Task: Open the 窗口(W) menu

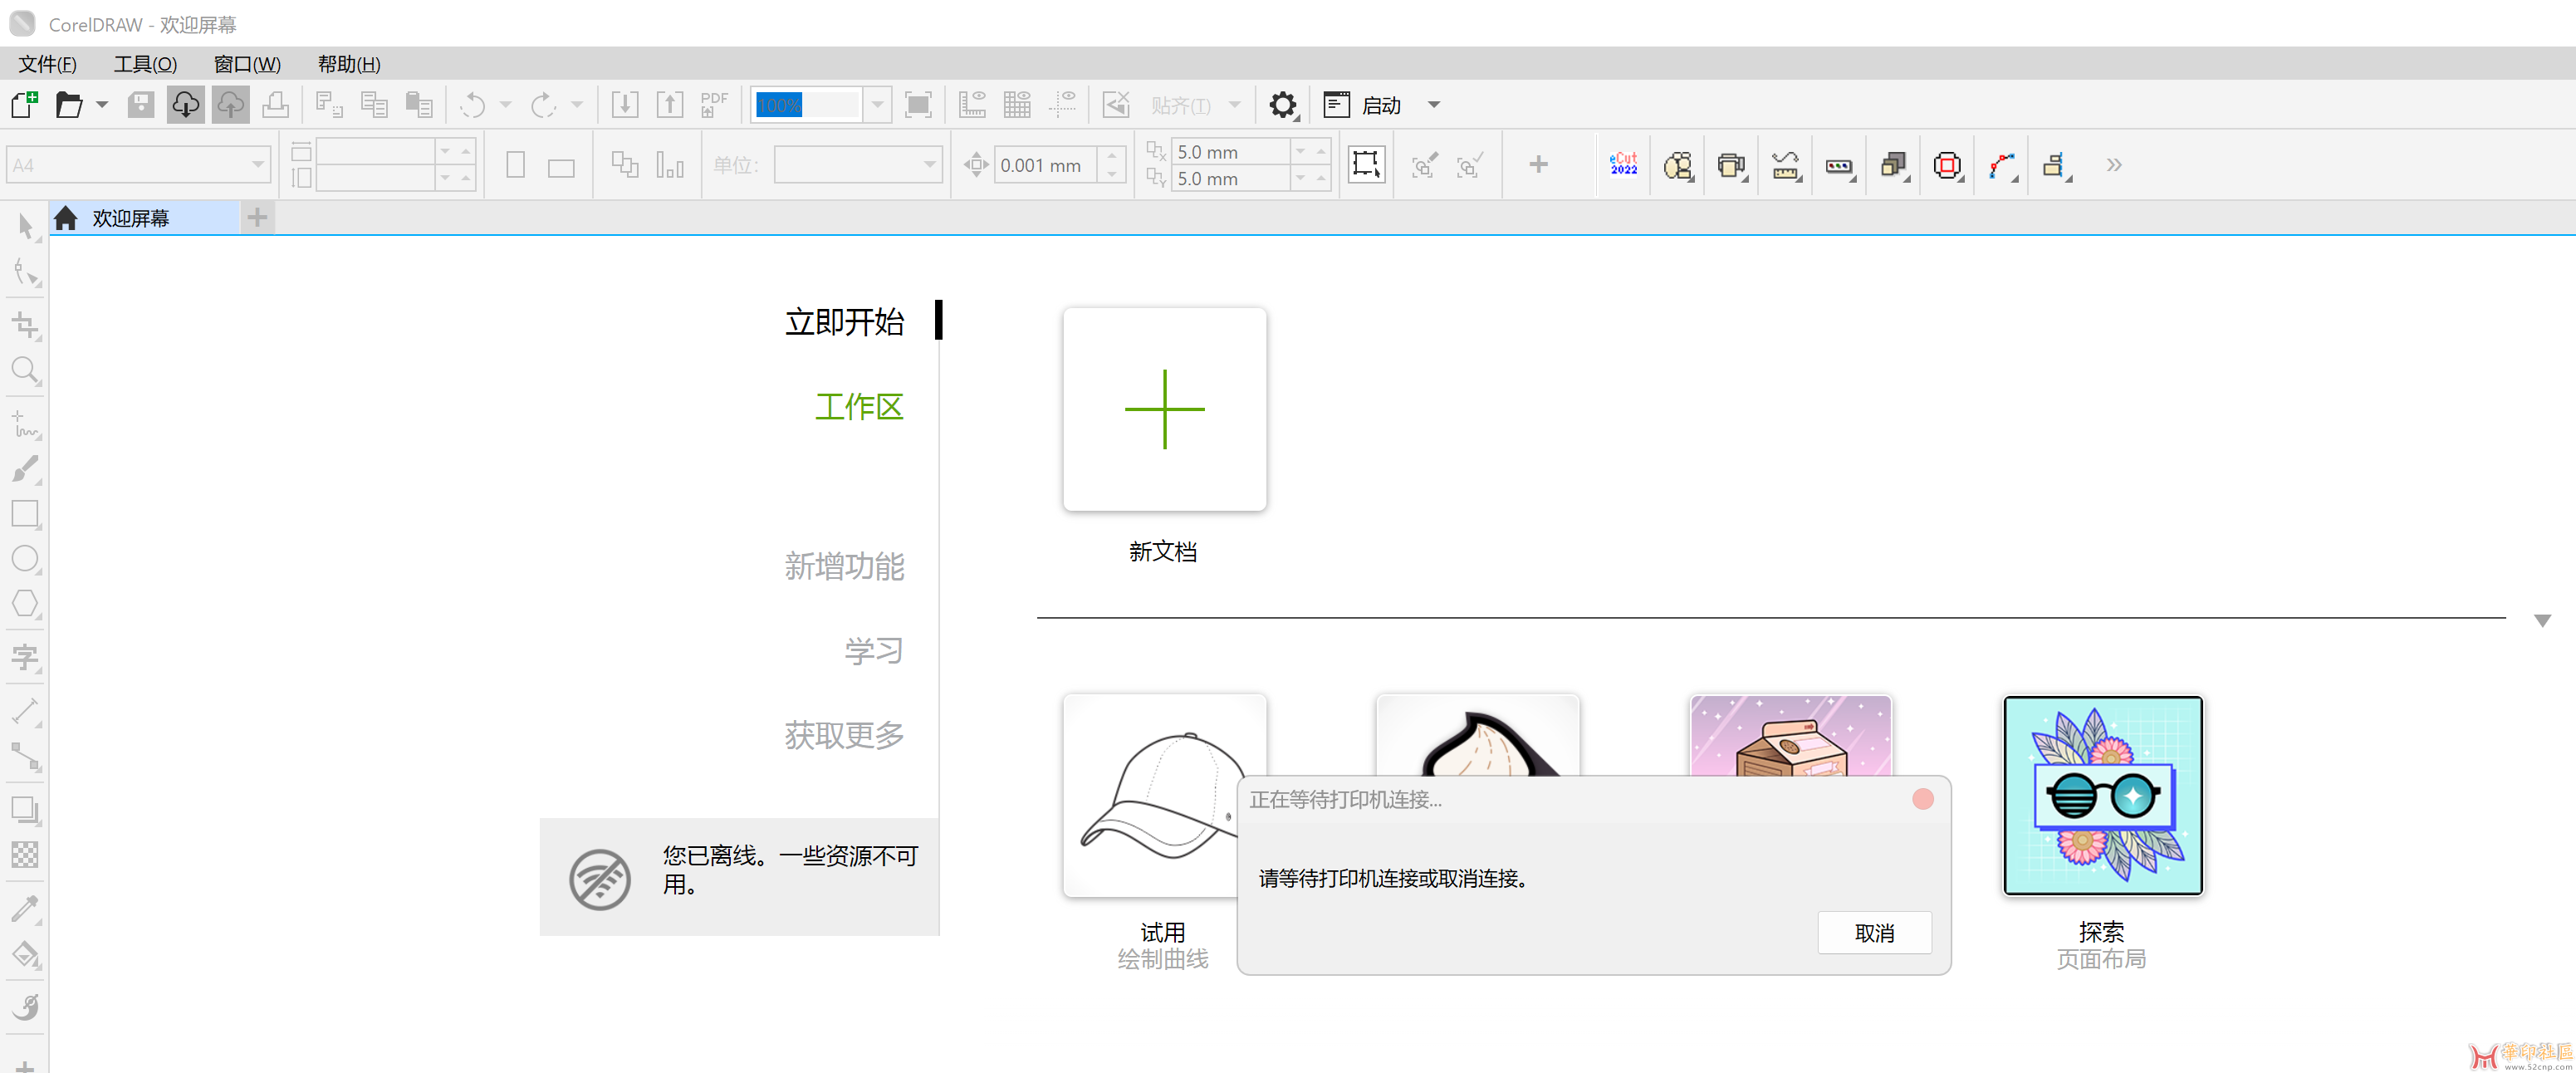Action: click(x=247, y=64)
